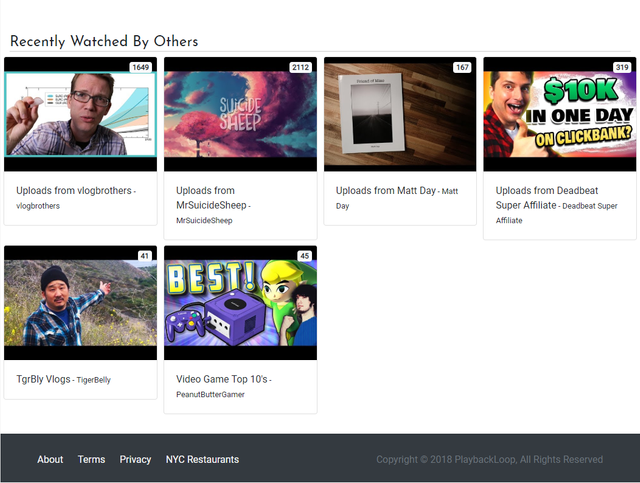Open the GameCube BEST video thumbnail

[x=240, y=303]
